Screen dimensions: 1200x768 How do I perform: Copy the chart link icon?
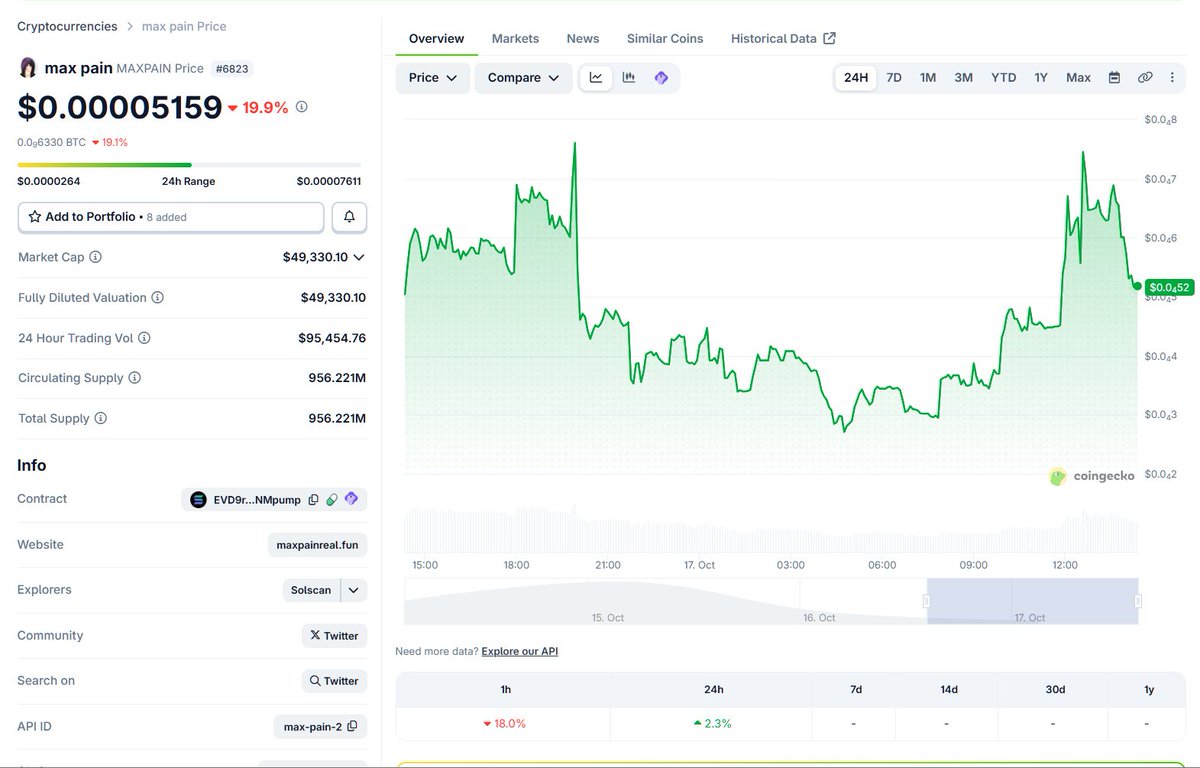click(x=1145, y=78)
